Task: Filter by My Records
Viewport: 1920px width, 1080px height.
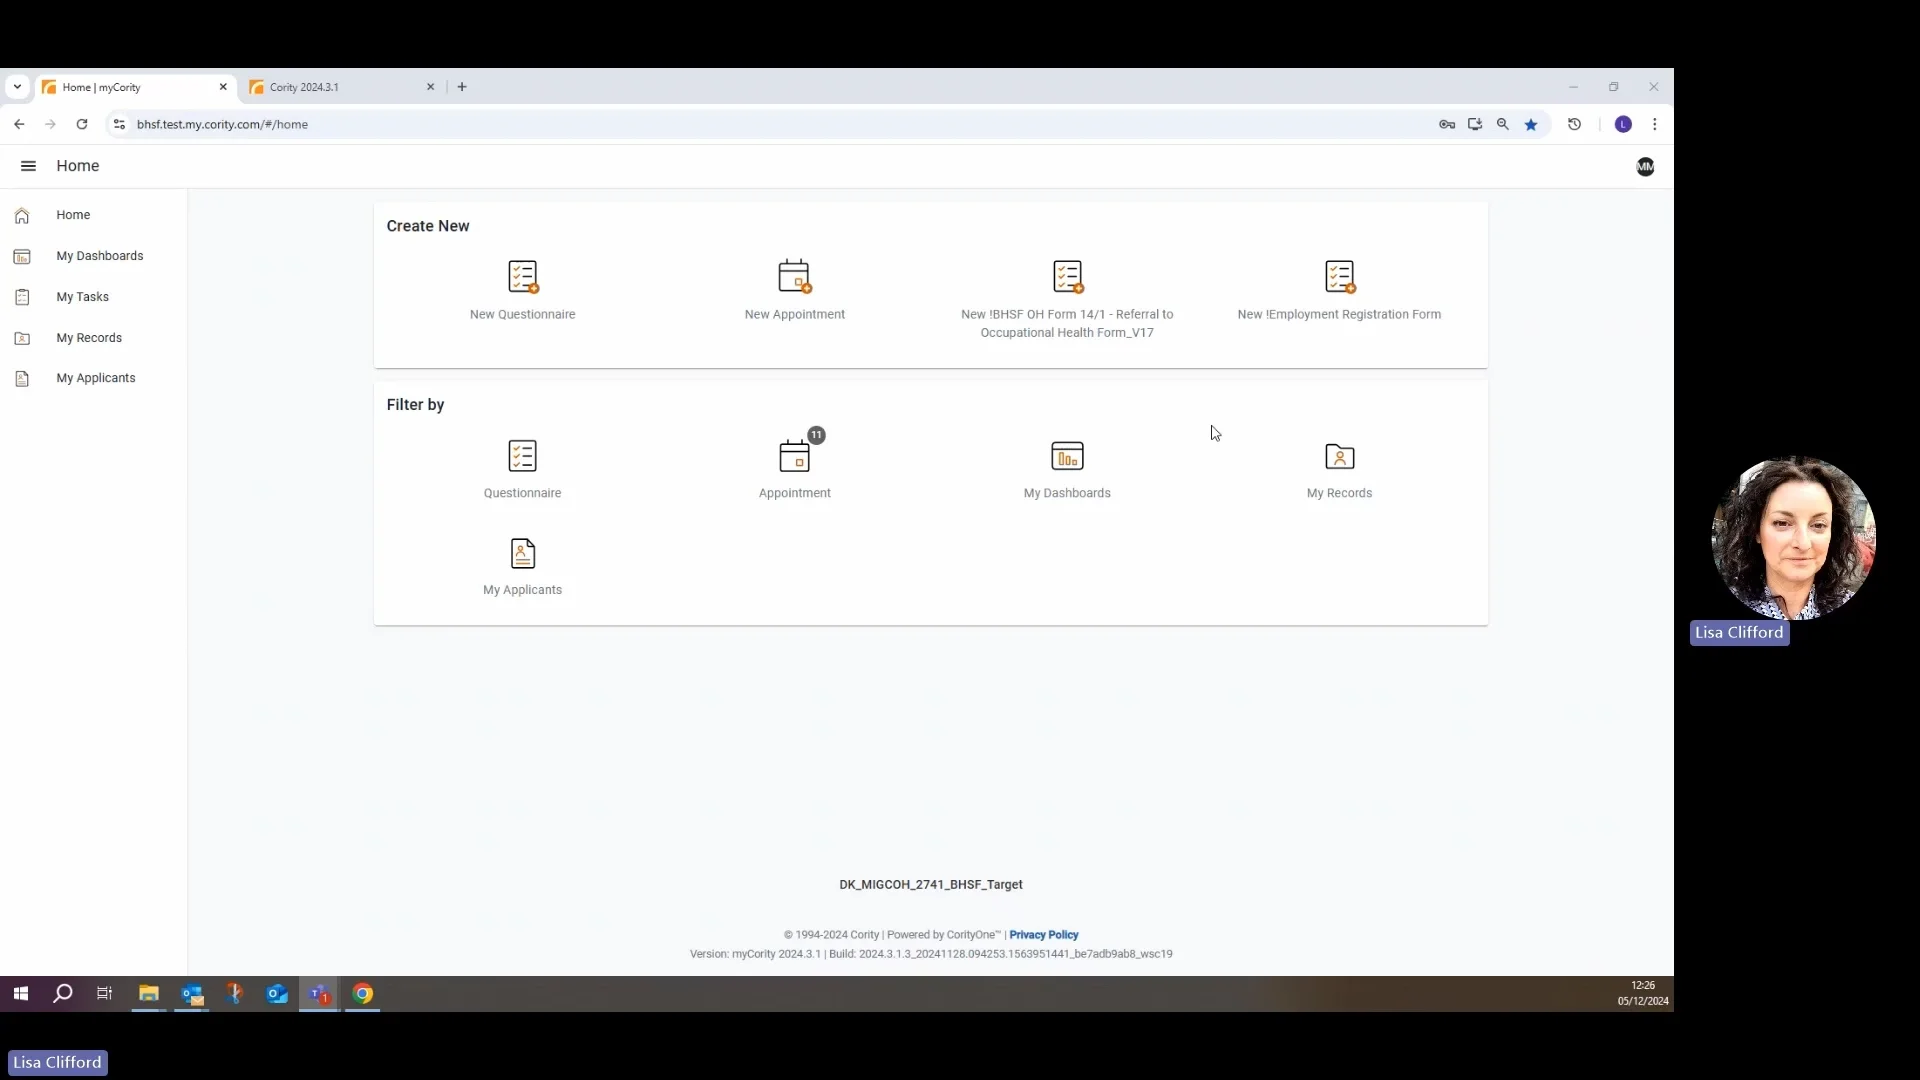Action: point(1340,467)
